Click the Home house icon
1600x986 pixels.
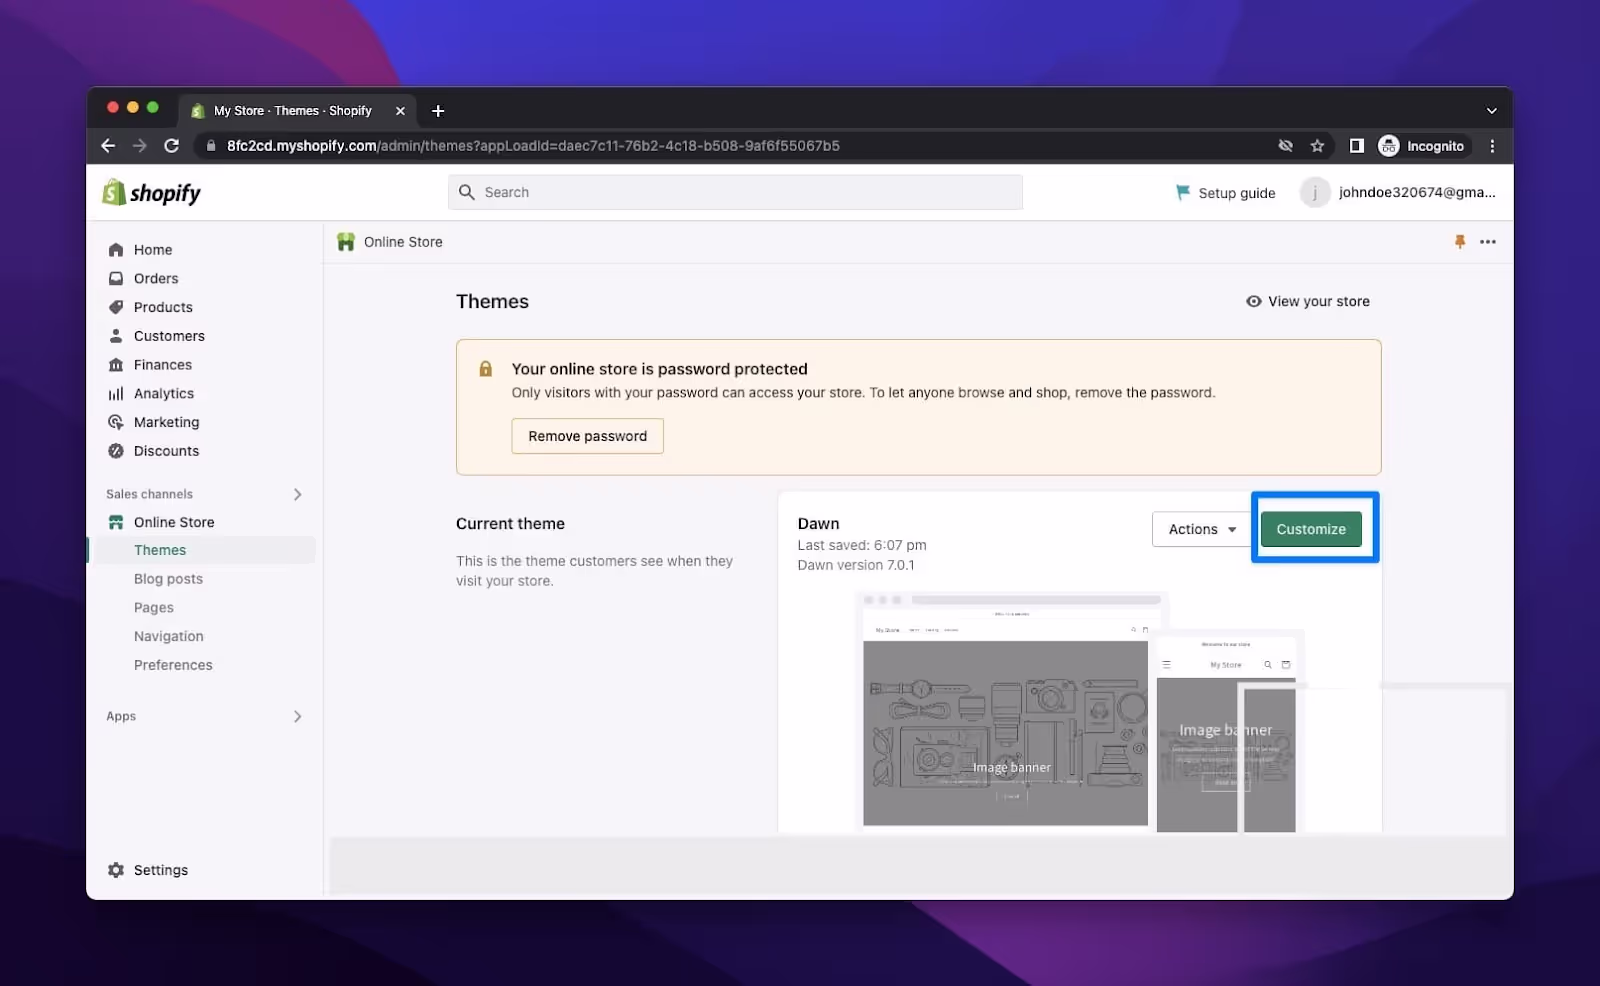click(116, 250)
